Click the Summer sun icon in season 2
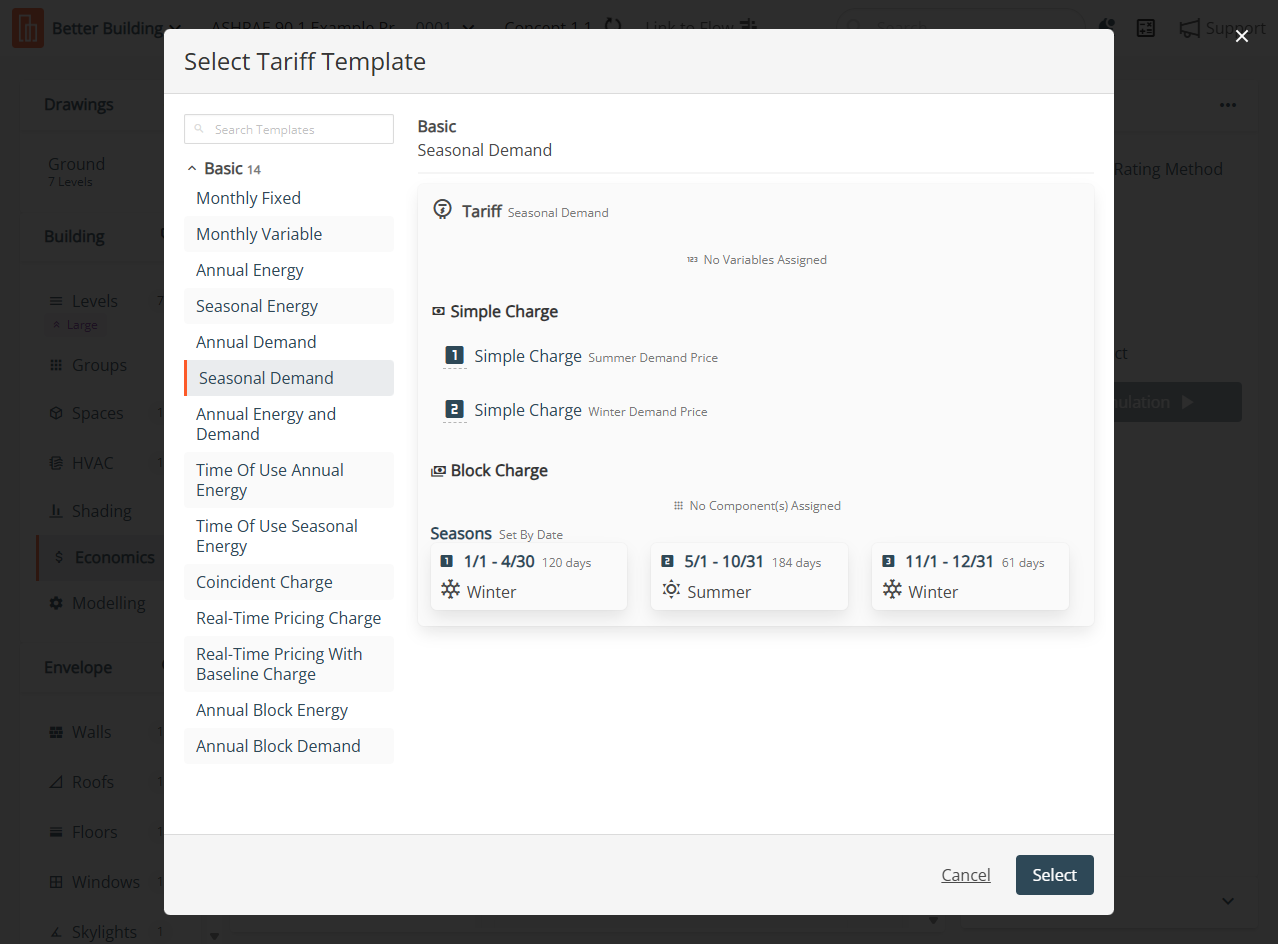The width and height of the screenshot is (1278, 944). click(671, 590)
